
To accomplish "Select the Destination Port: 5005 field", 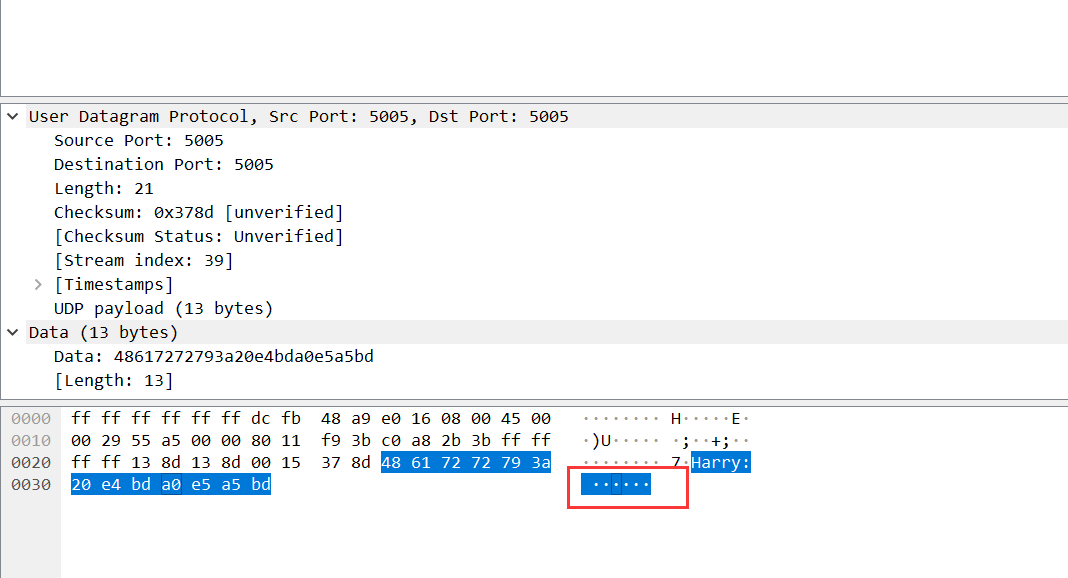I will pos(163,164).
